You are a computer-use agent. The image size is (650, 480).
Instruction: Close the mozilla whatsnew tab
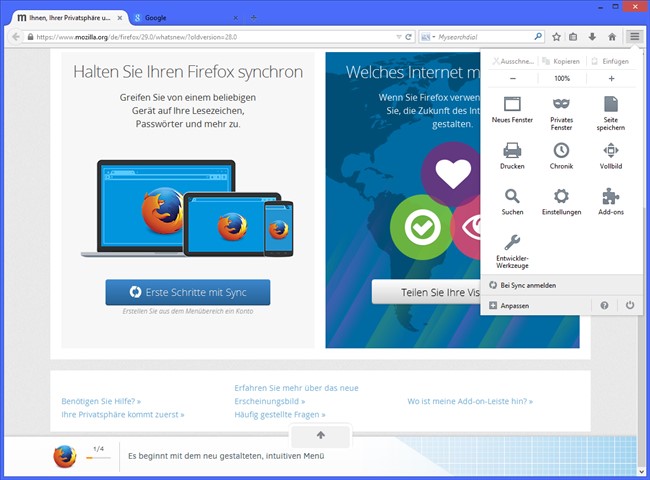pos(120,18)
